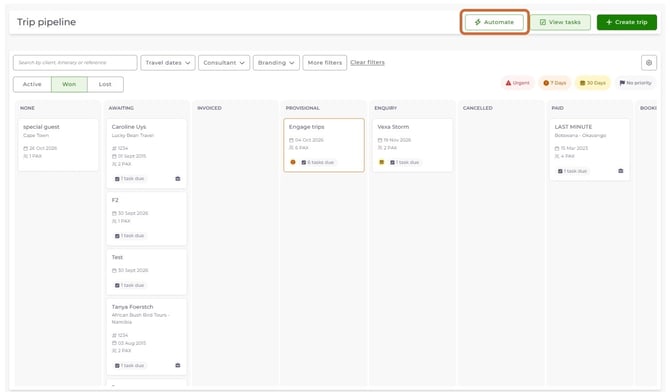670x392 pixels.
Task: Click tasks-due badge on Engage trips card
Action: click(x=317, y=162)
